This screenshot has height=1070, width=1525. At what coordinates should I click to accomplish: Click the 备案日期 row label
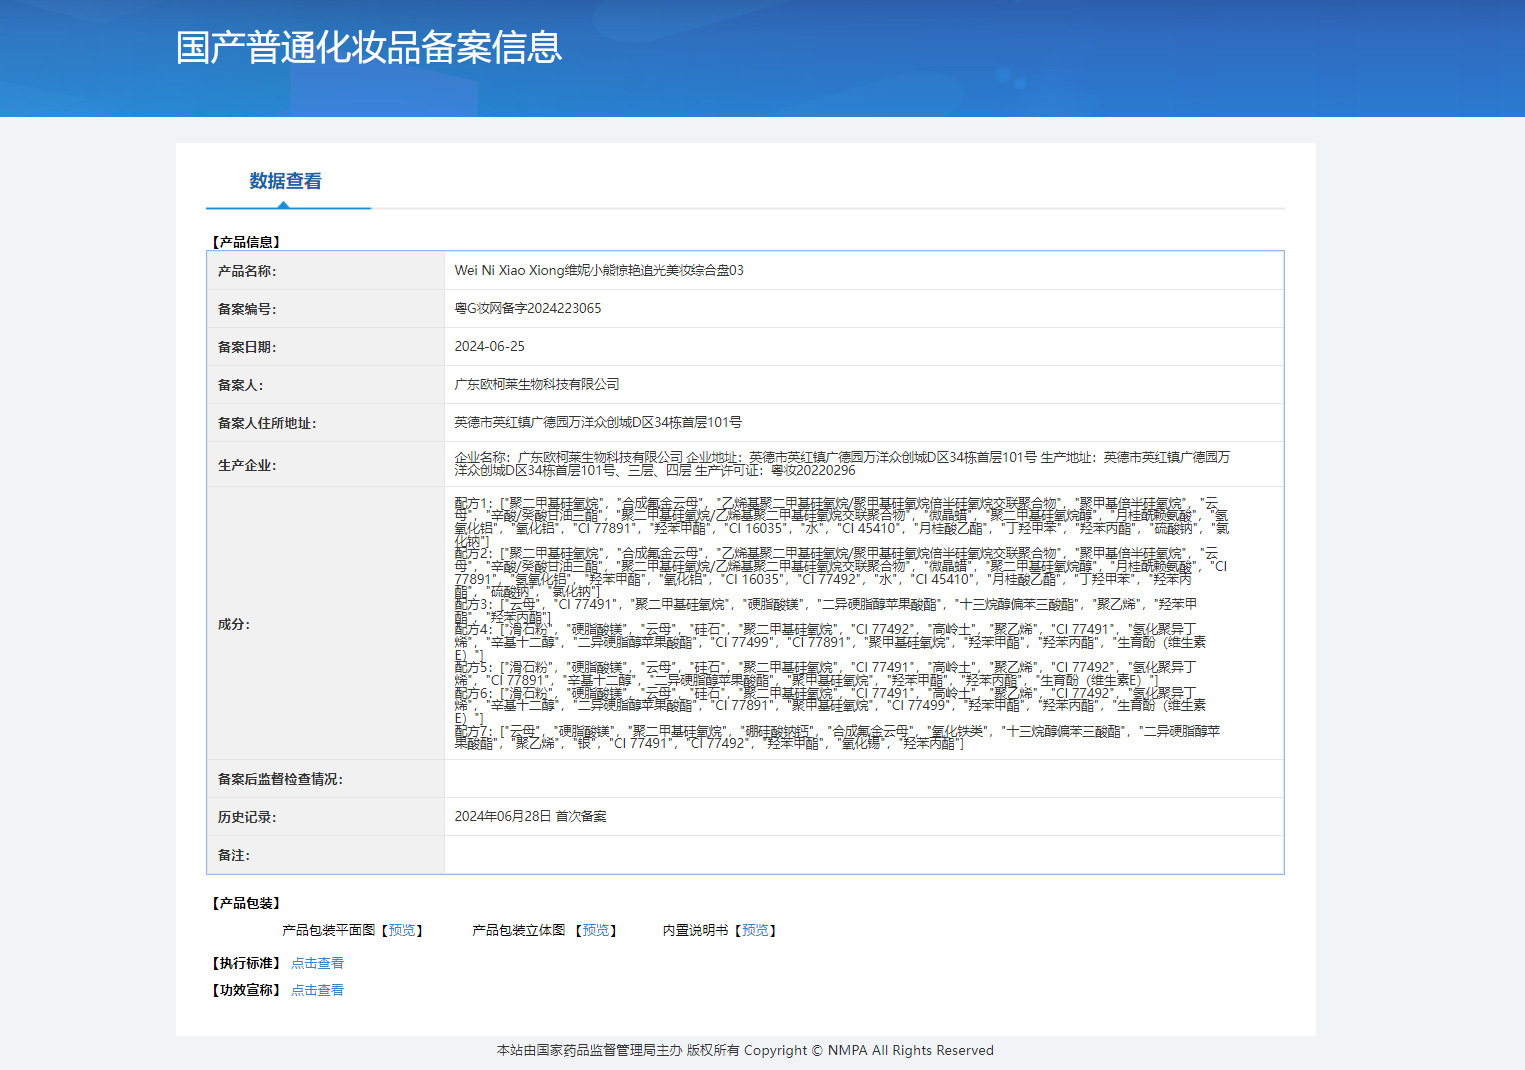tap(247, 347)
